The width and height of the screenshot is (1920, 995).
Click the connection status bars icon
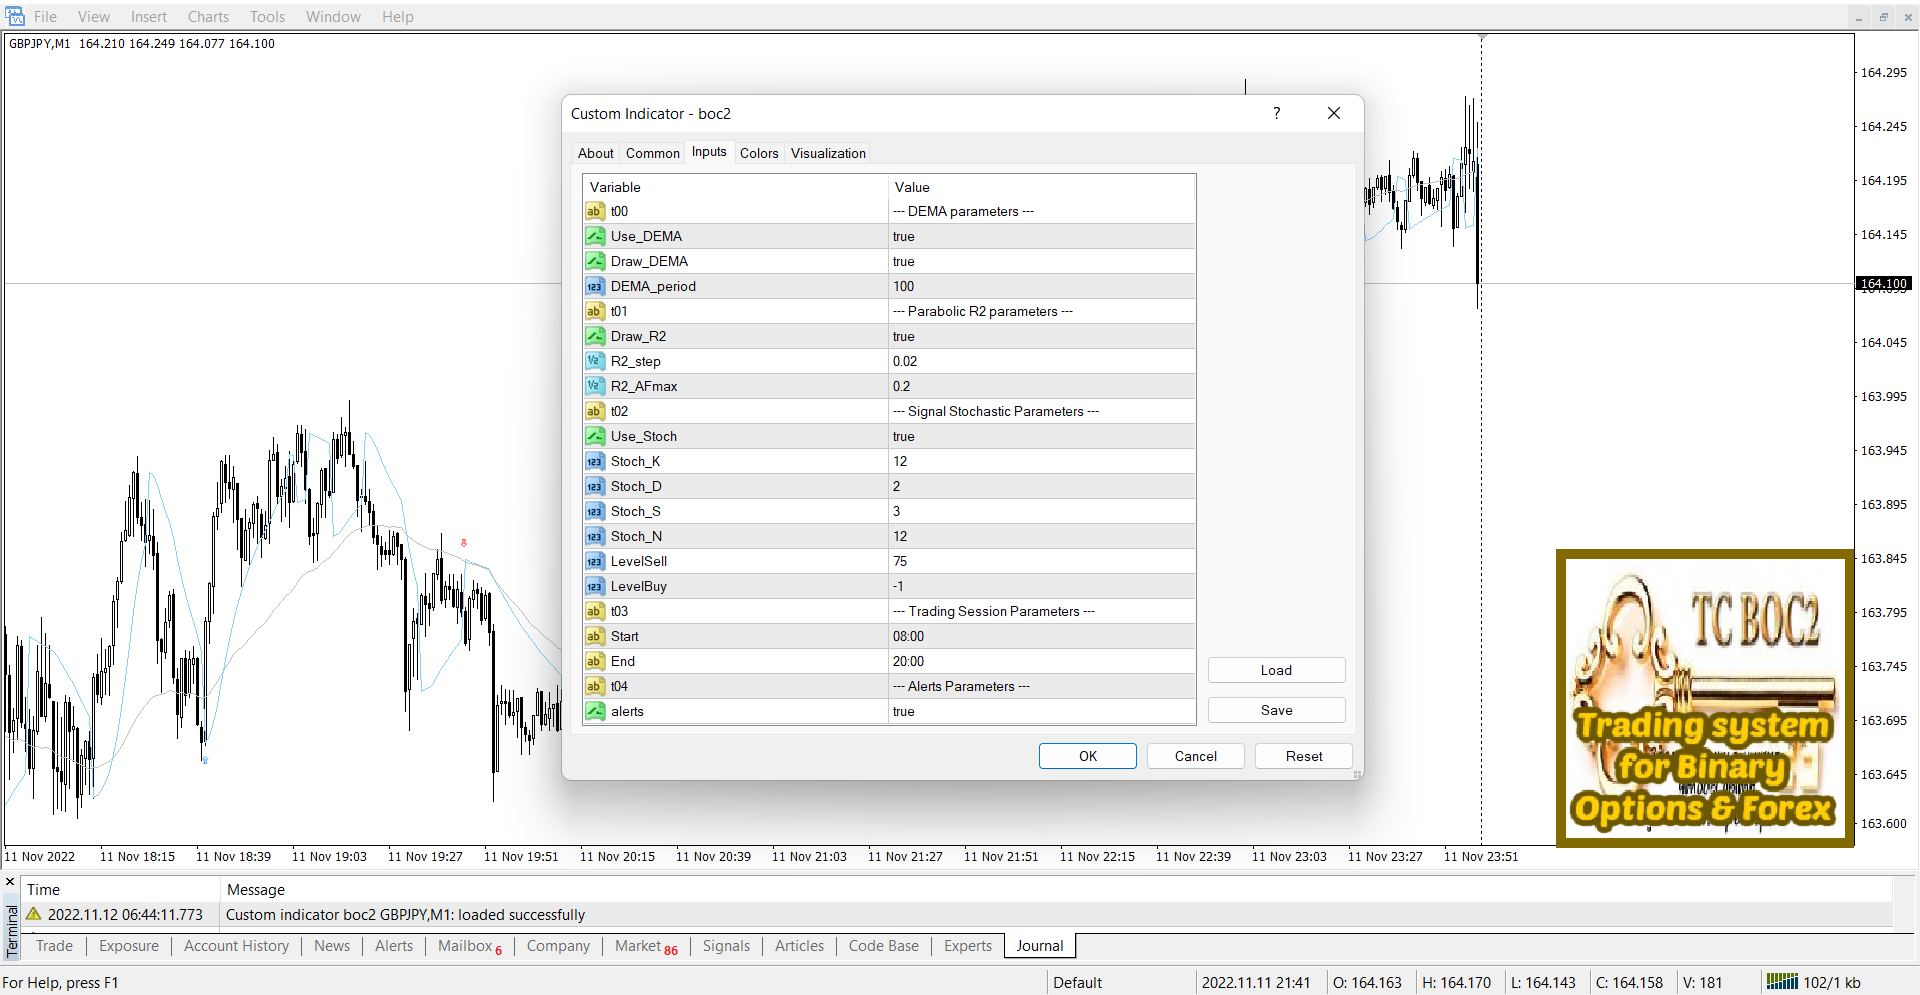pyautogui.click(x=1781, y=982)
